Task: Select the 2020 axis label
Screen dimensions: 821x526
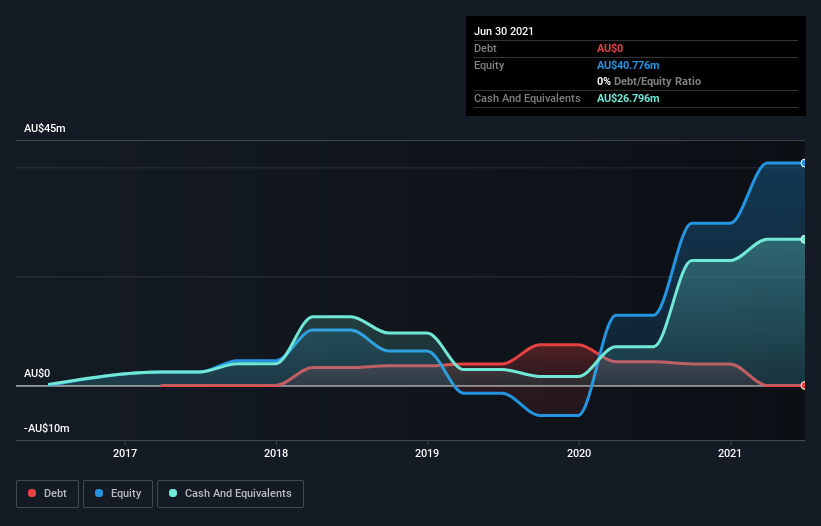Action: tap(579, 453)
